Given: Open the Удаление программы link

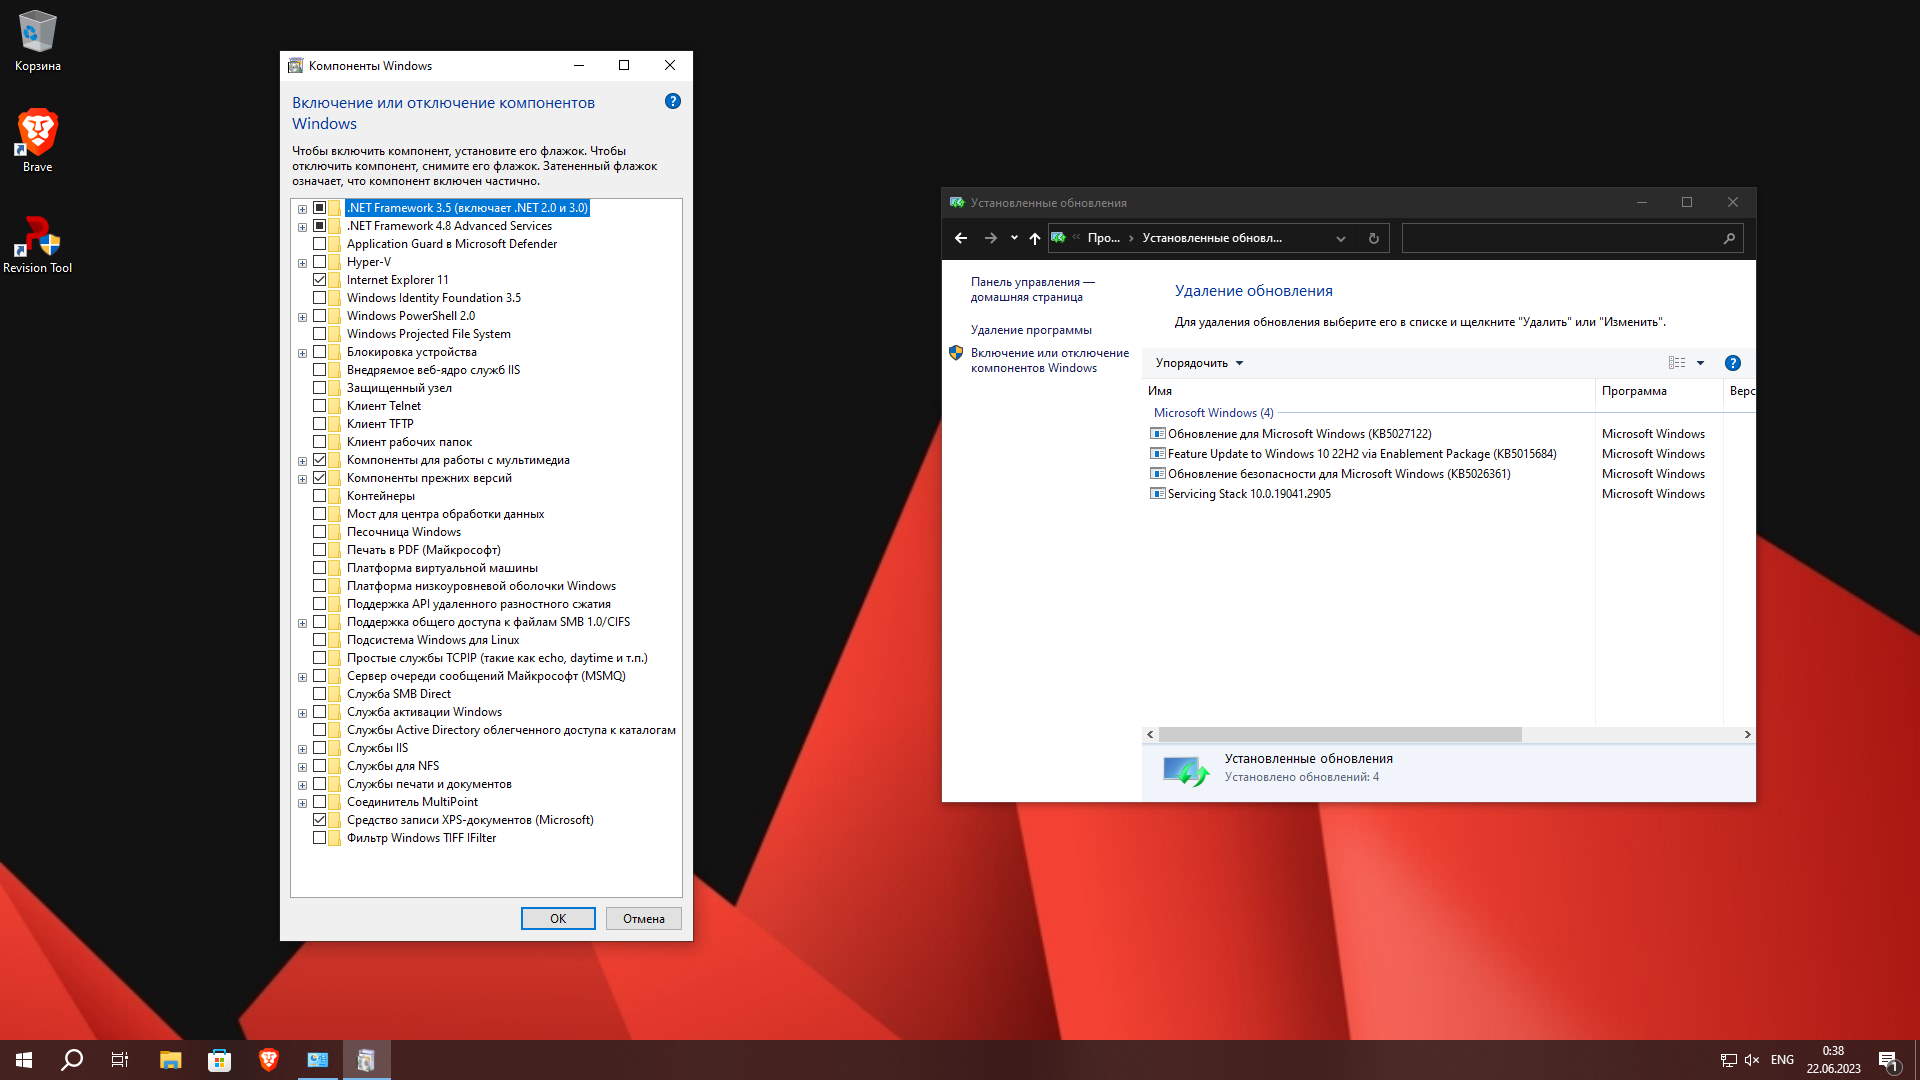Looking at the screenshot, I should pos(1030,330).
